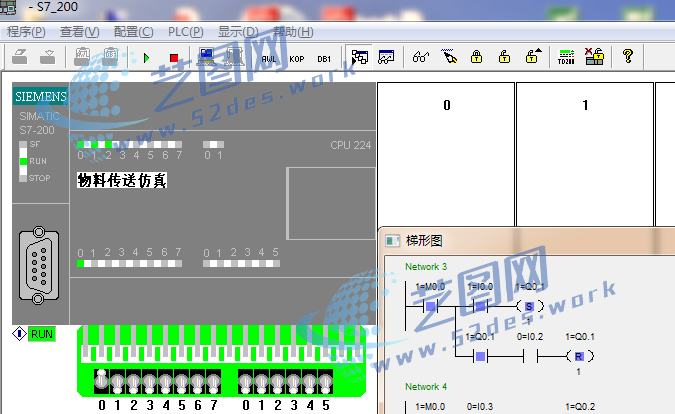The image size is (675, 414).
Task: Toggle switch 0 in the eight-switch input bank
Action: pos(101,381)
